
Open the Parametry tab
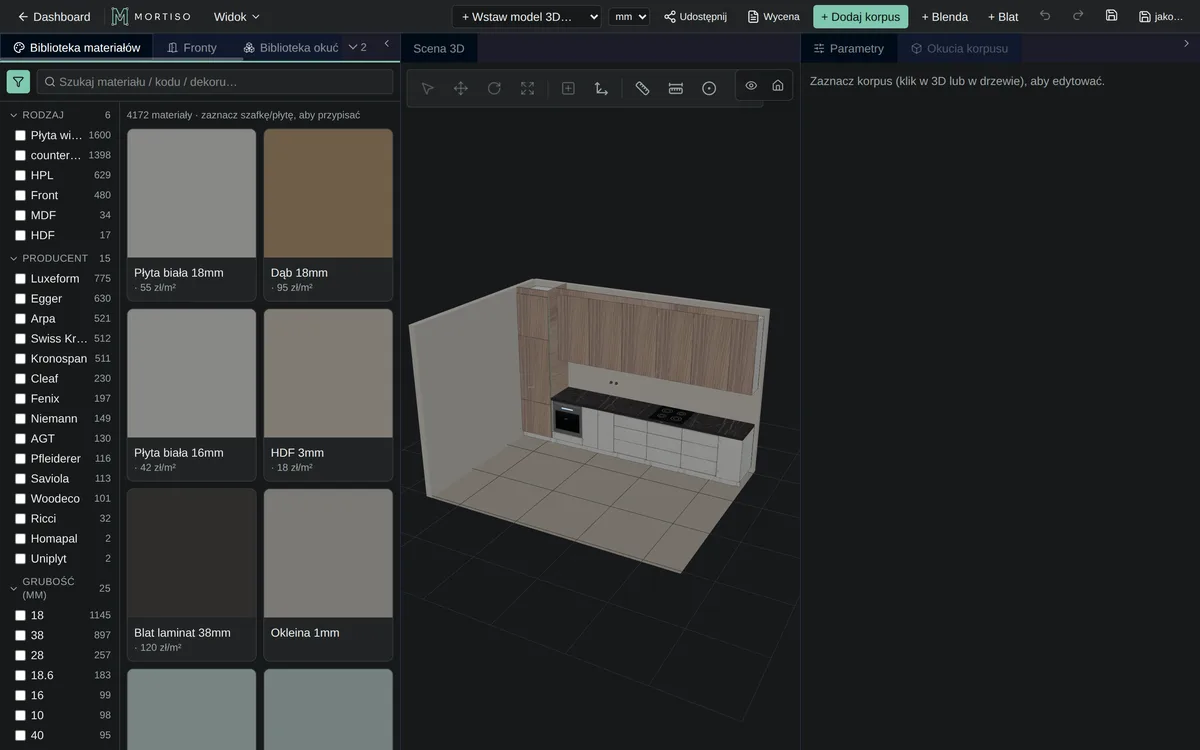pos(849,48)
